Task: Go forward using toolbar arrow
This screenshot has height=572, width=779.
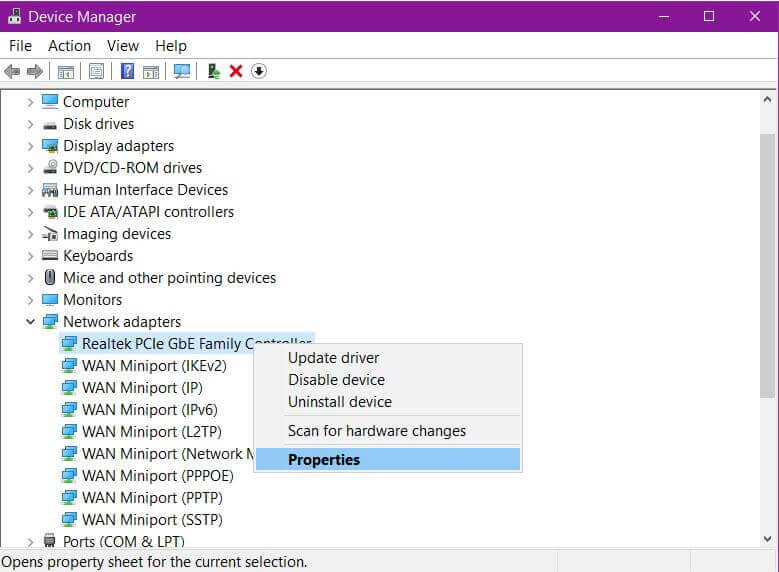Action: (35, 72)
